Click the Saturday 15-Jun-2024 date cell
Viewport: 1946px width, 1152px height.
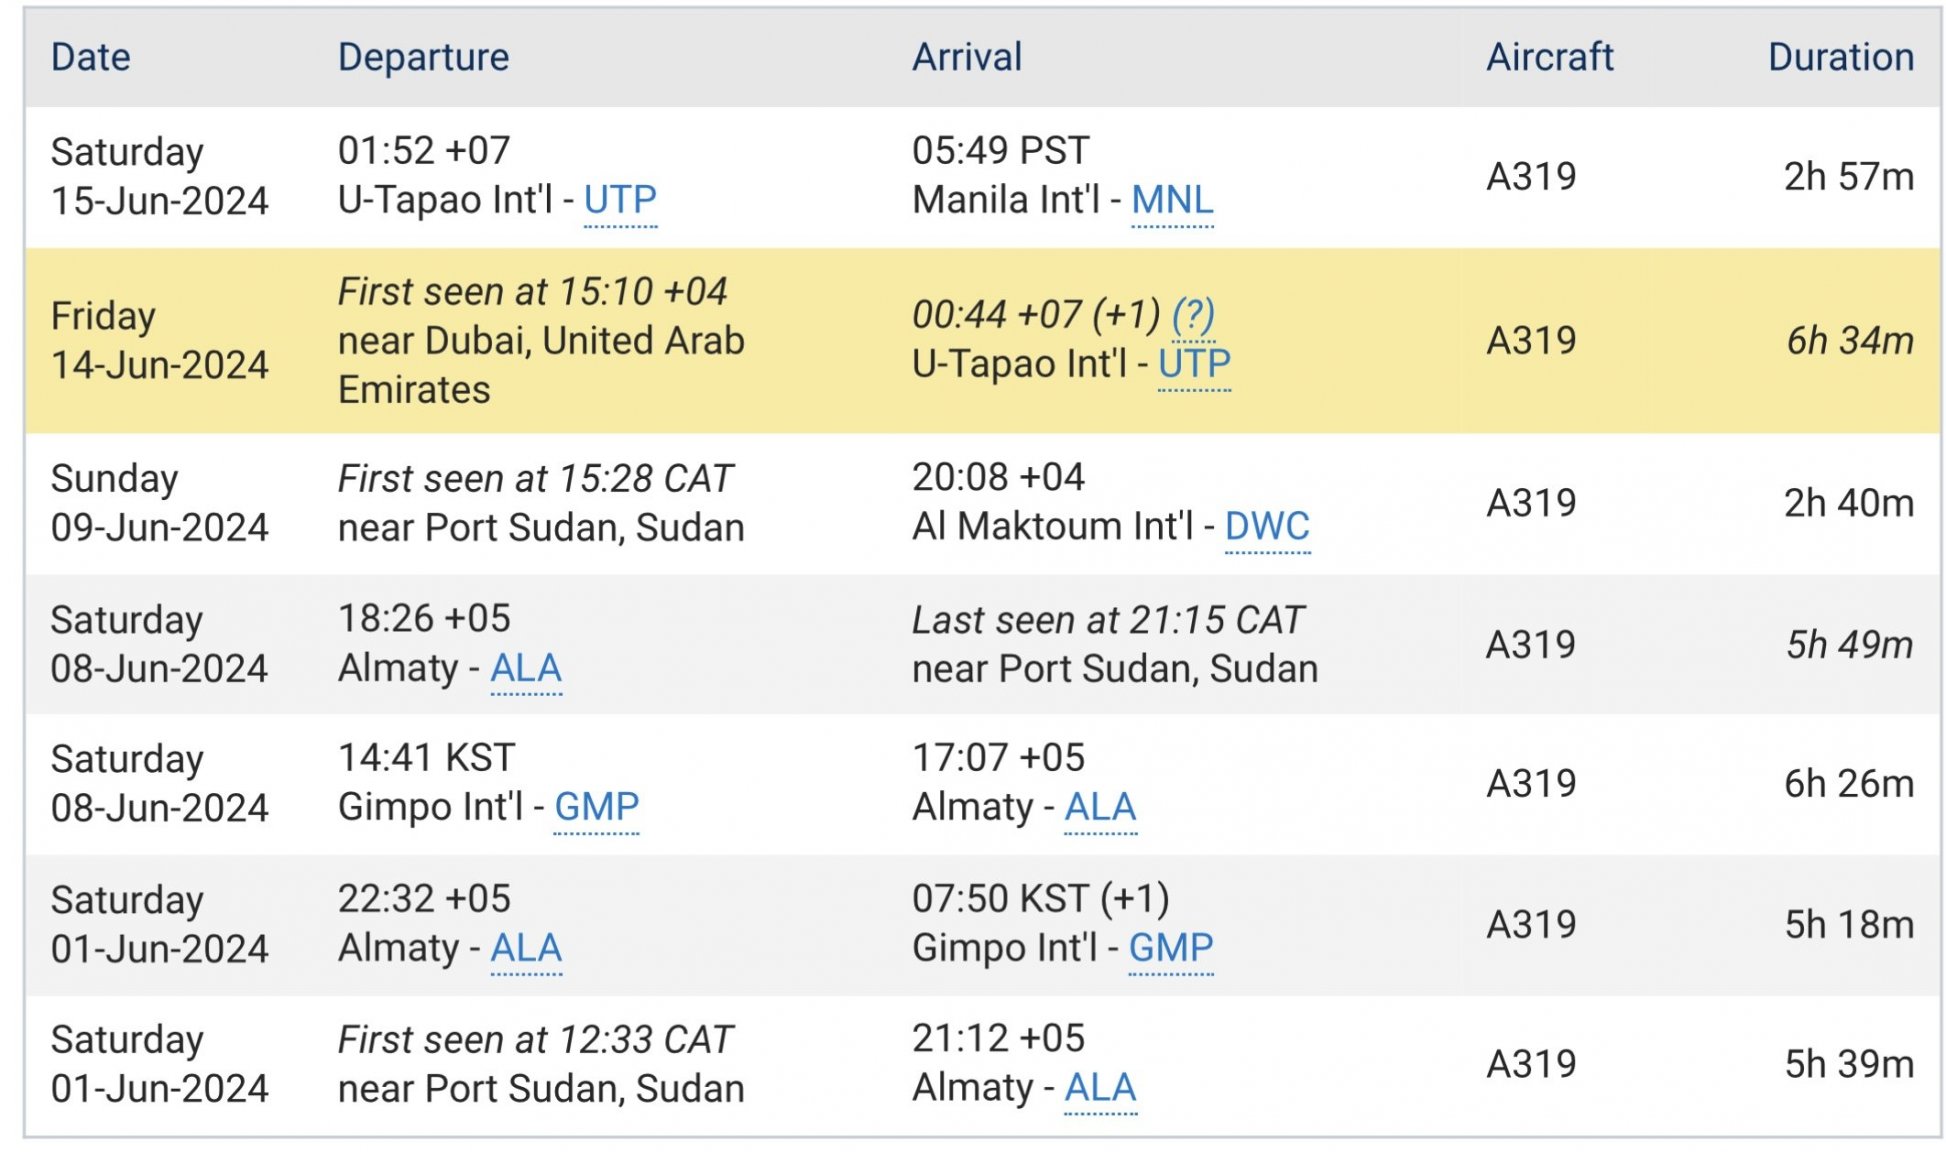click(160, 177)
